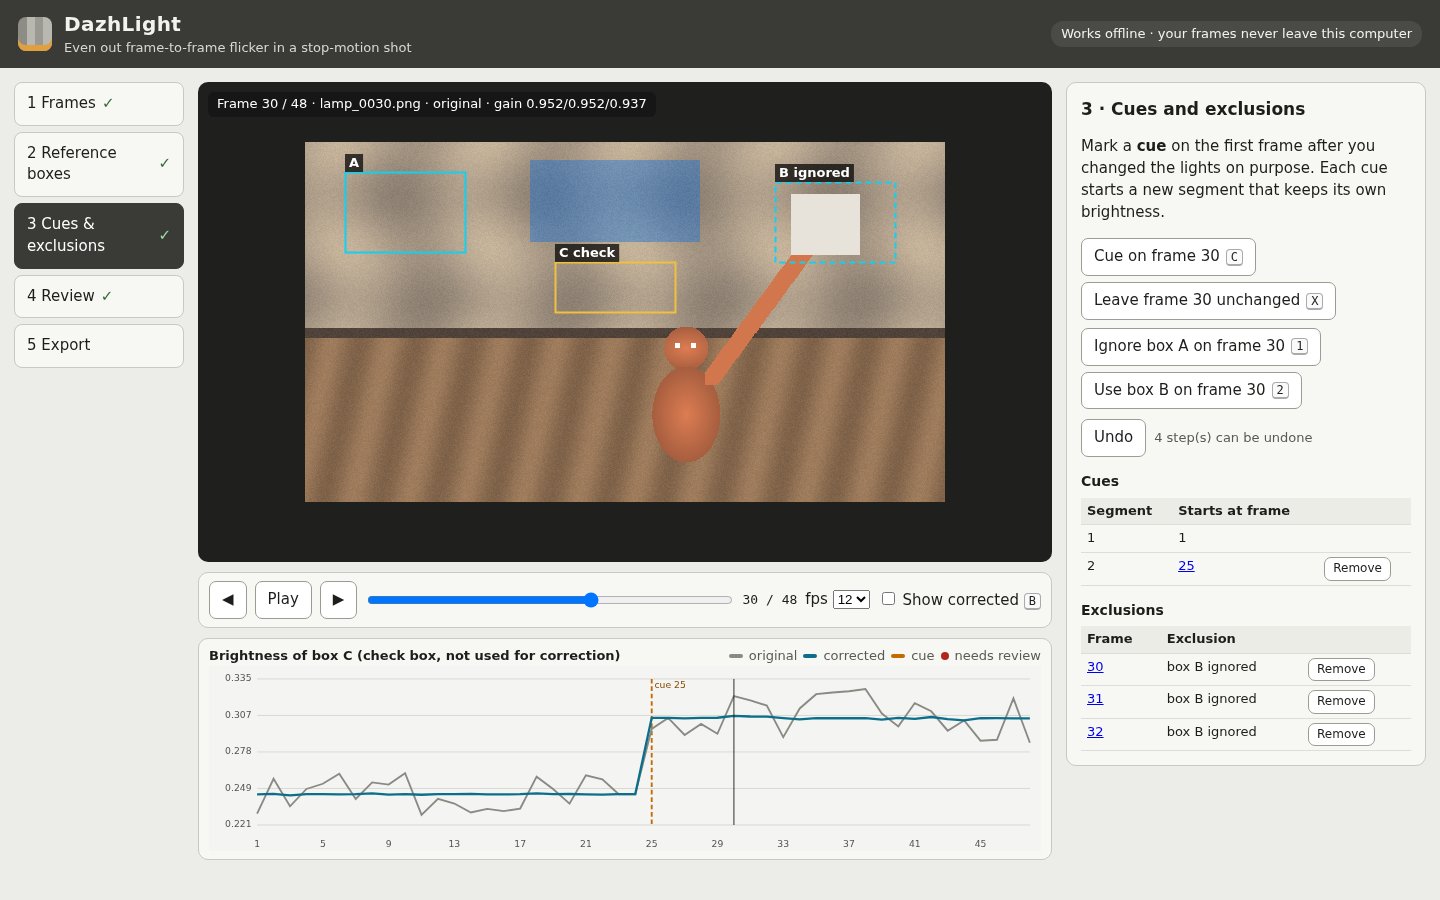Remove the frame 32 exclusion

tap(1341, 734)
